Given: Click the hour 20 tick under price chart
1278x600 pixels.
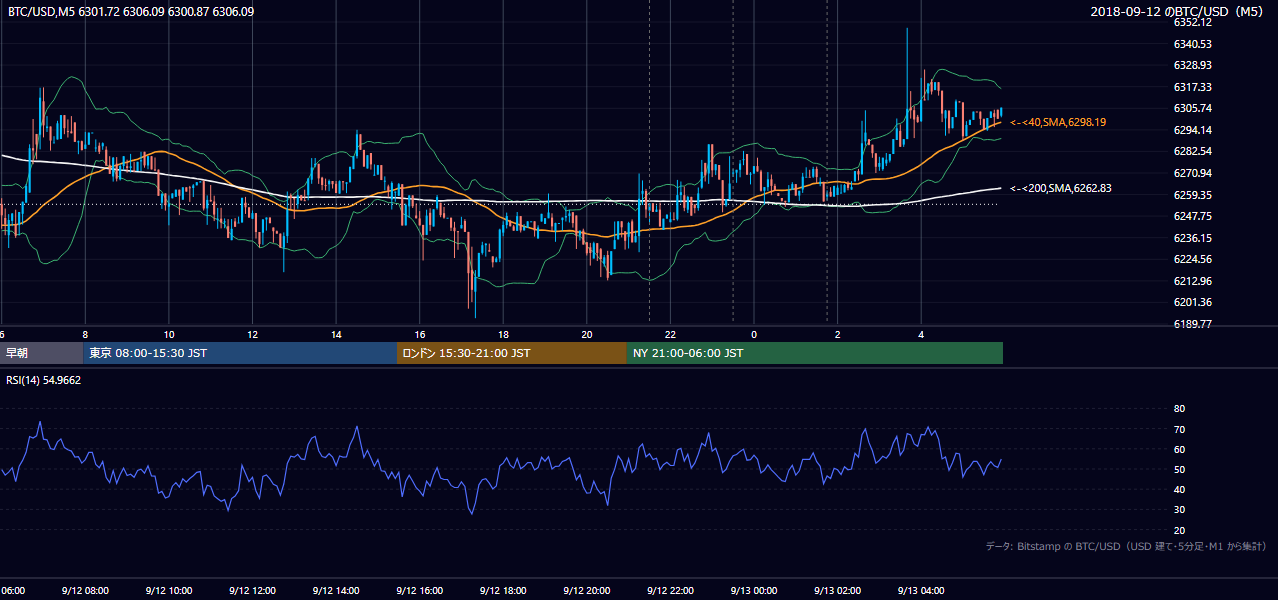Looking at the screenshot, I should point(587,335).
